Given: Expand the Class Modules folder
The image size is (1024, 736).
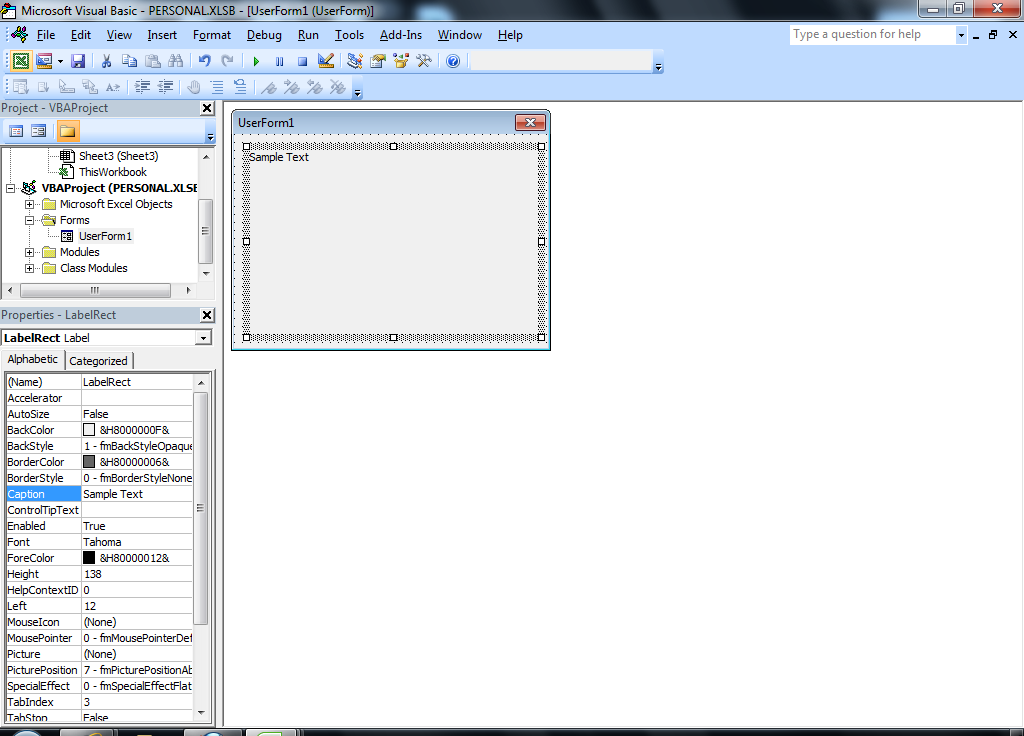Looking at the screenshot, I should [29, 268].
